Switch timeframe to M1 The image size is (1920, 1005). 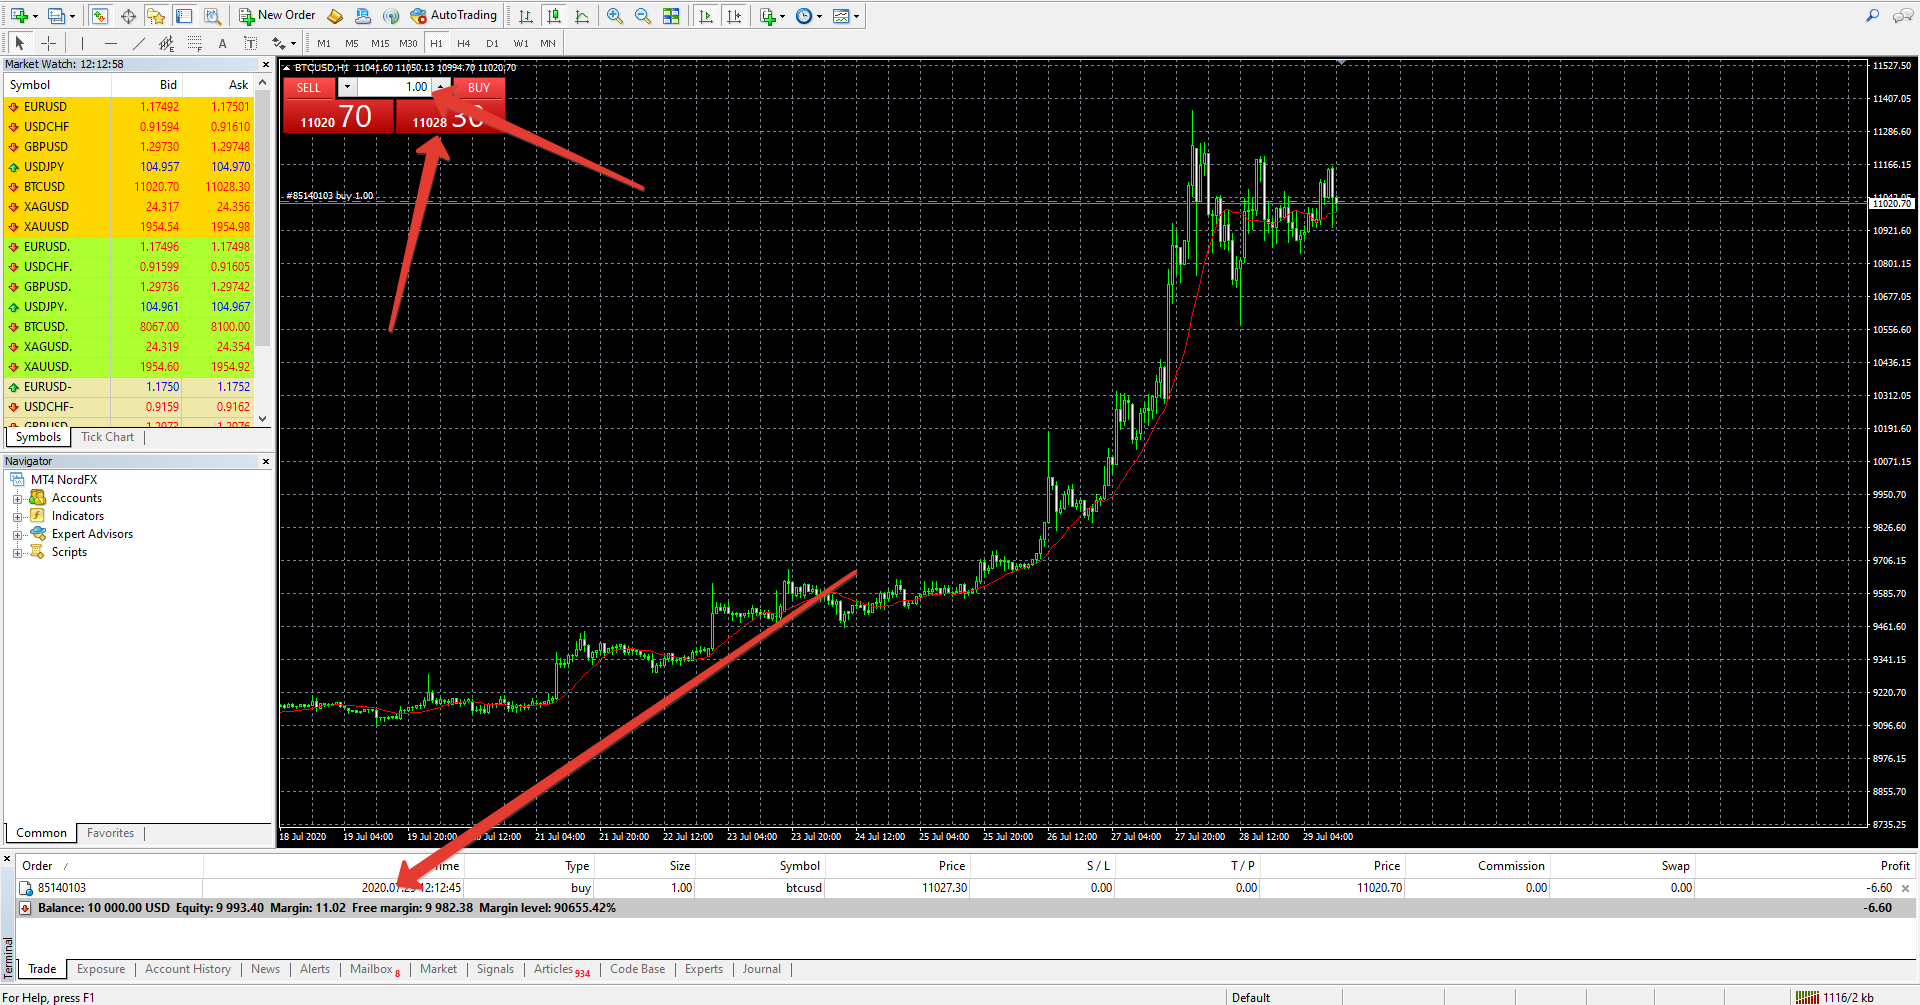click(324, 43)
